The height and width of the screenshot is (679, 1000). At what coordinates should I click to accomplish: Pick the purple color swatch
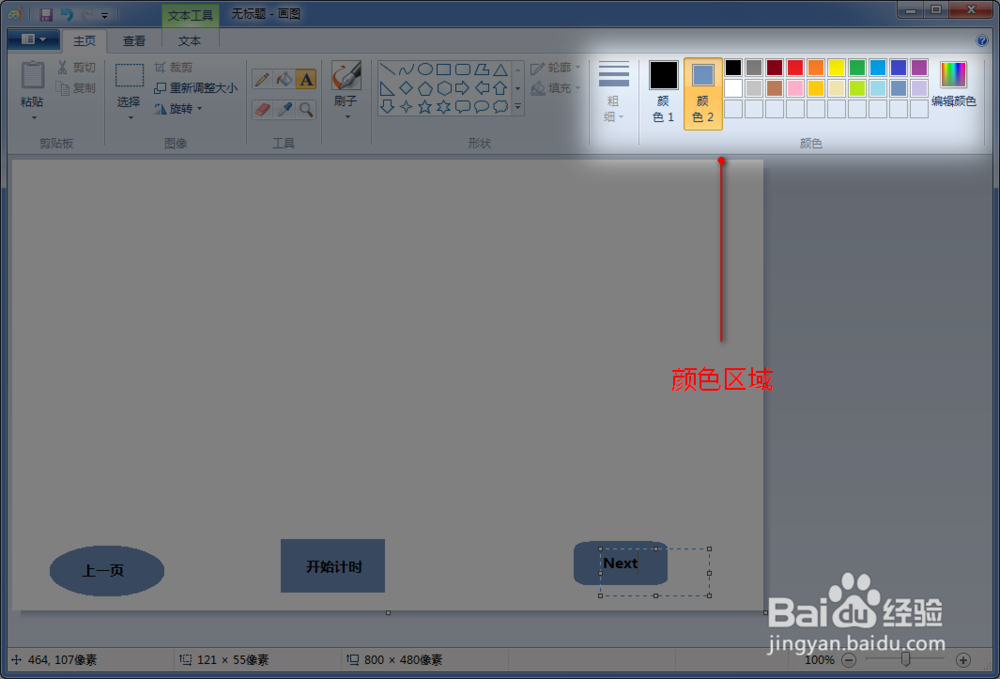click(919, 68)
